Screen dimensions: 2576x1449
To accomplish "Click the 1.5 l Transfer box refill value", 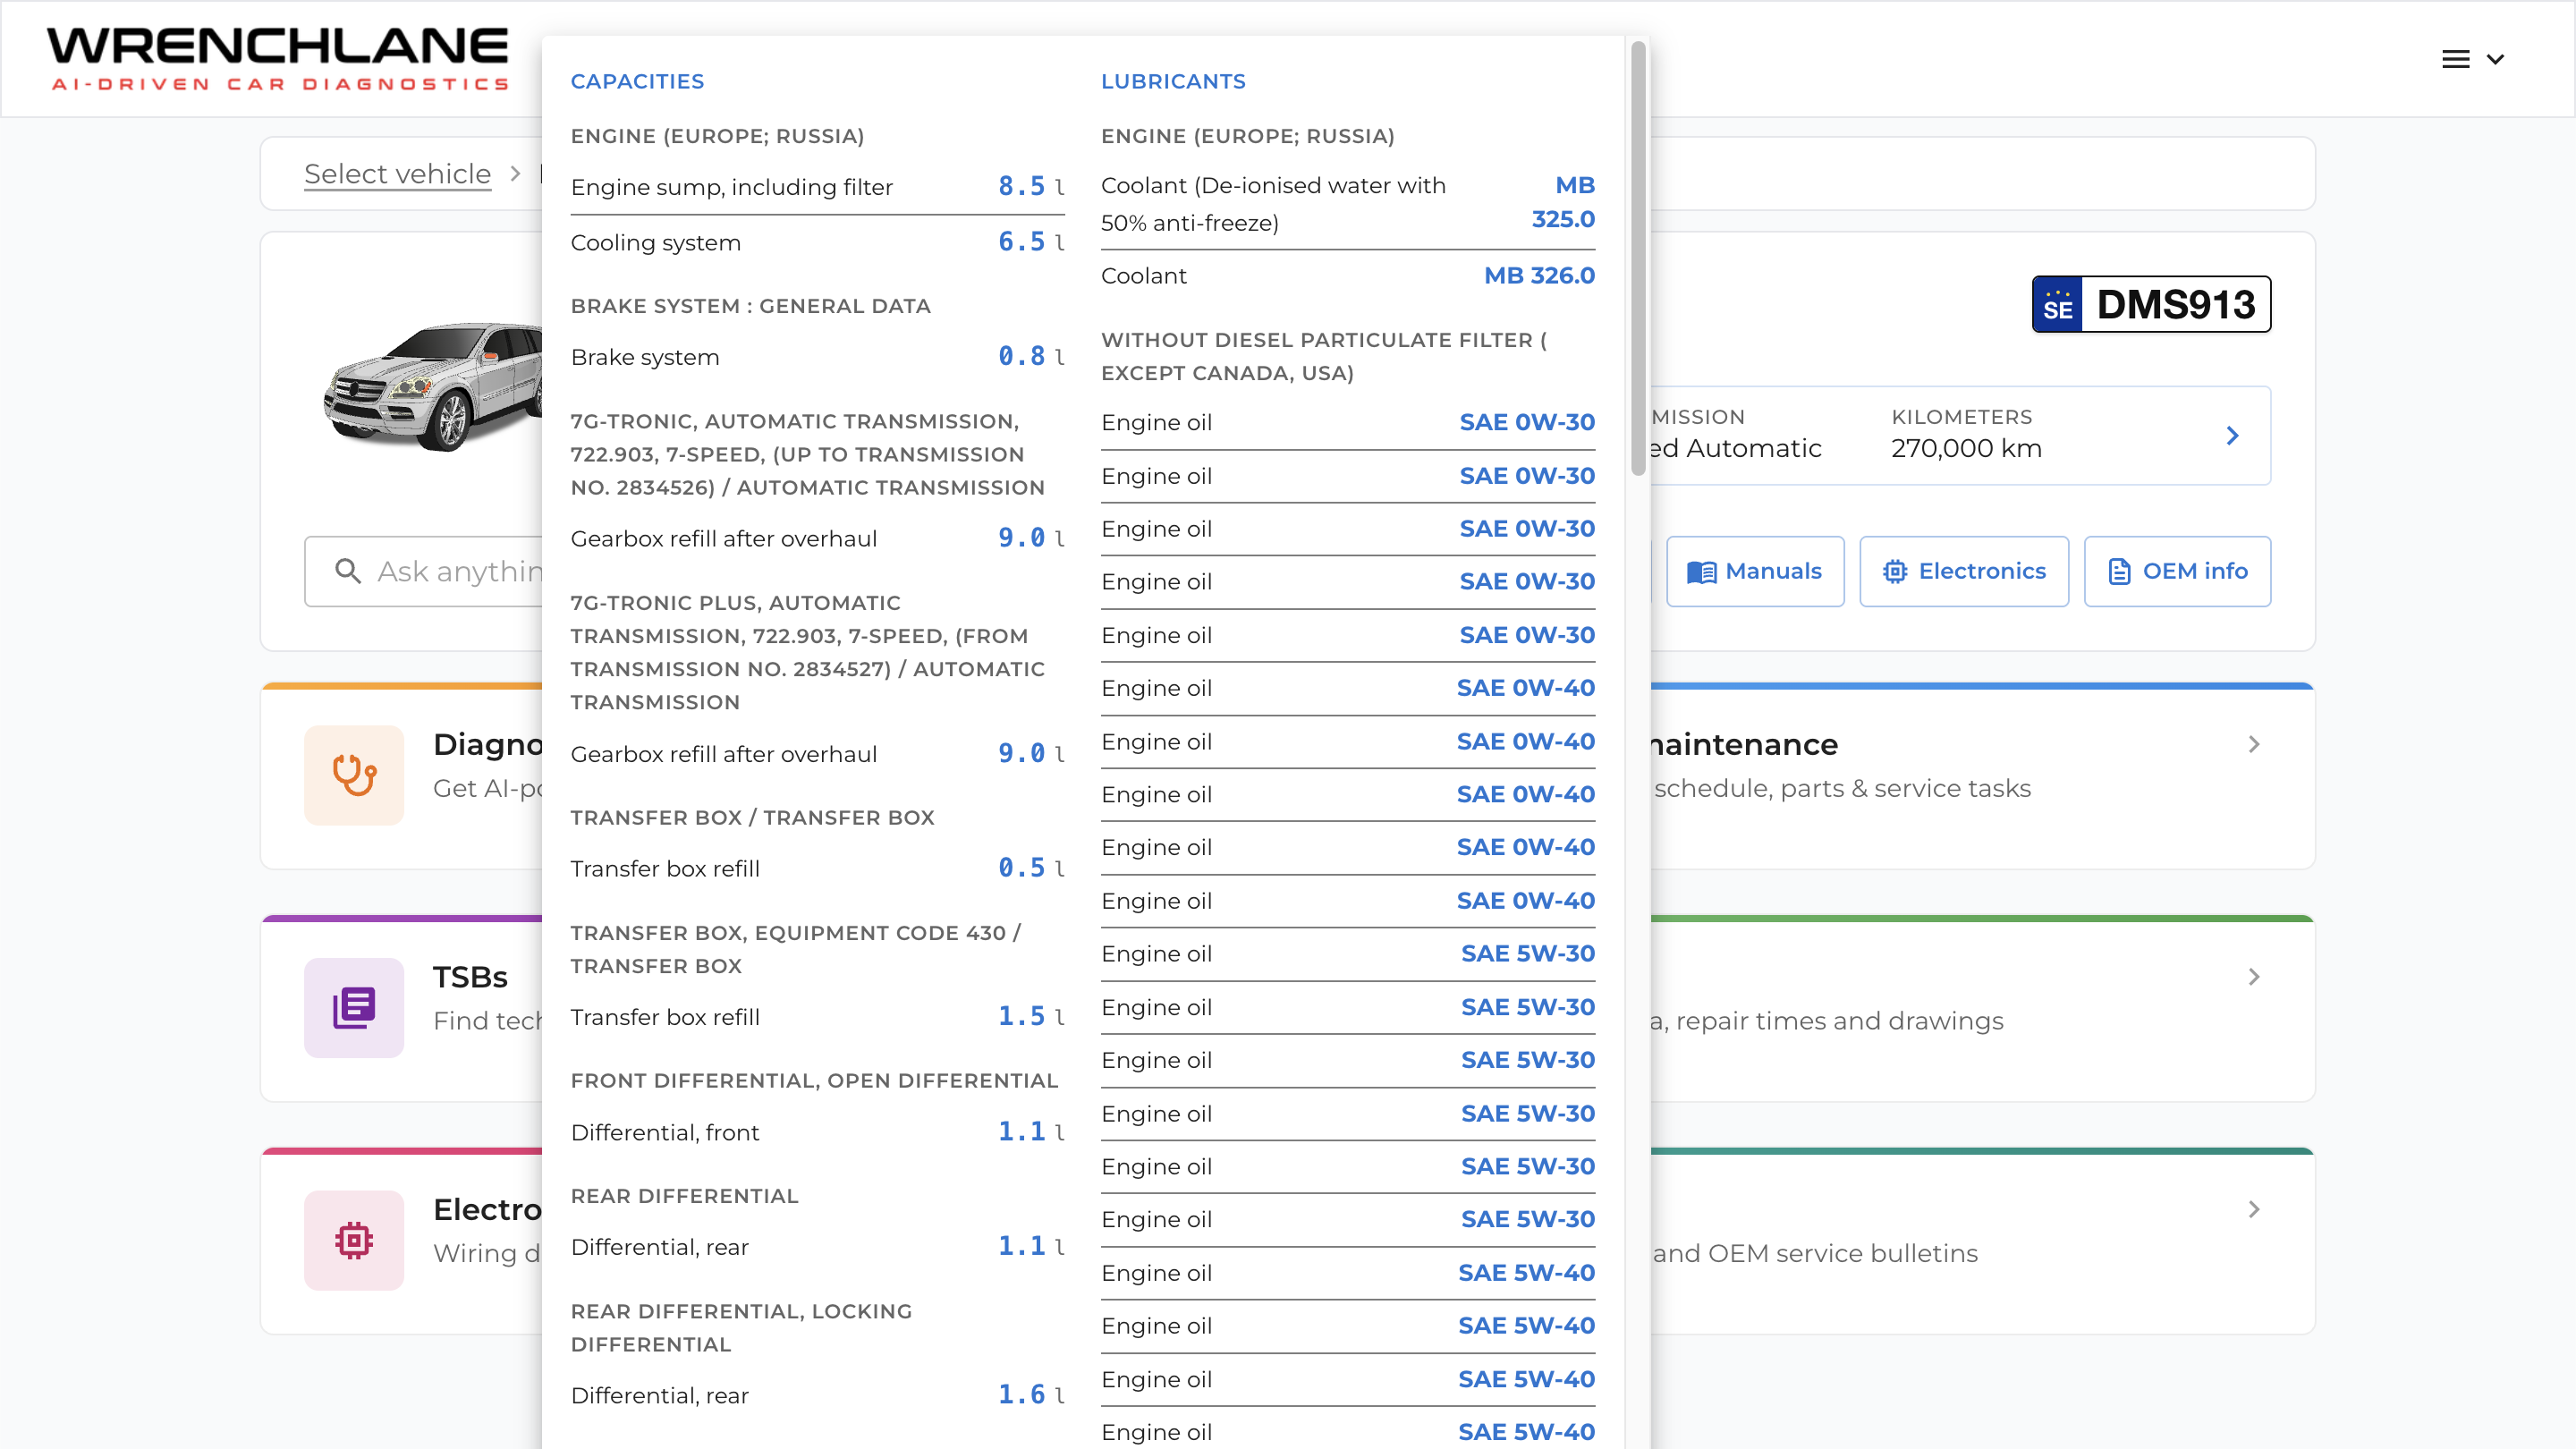I will tap(1031, 1016).
